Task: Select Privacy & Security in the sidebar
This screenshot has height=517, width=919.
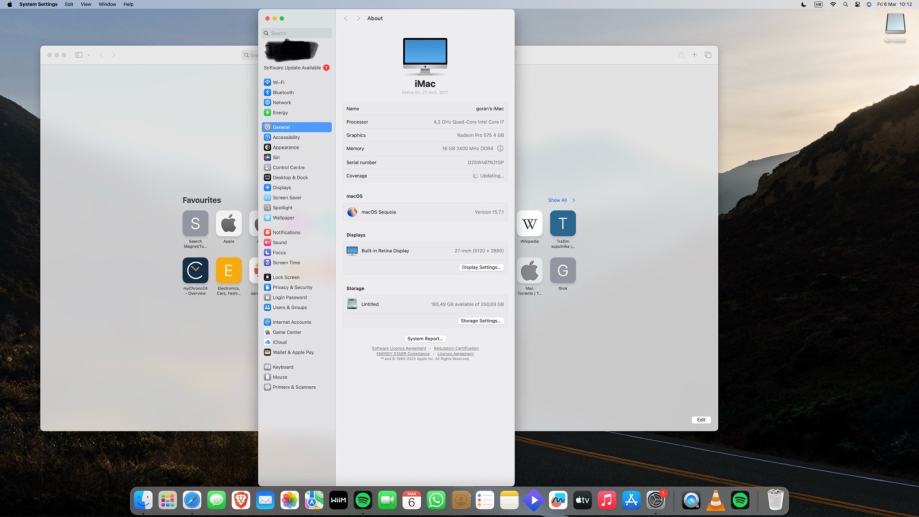Action: coord(292,287)
